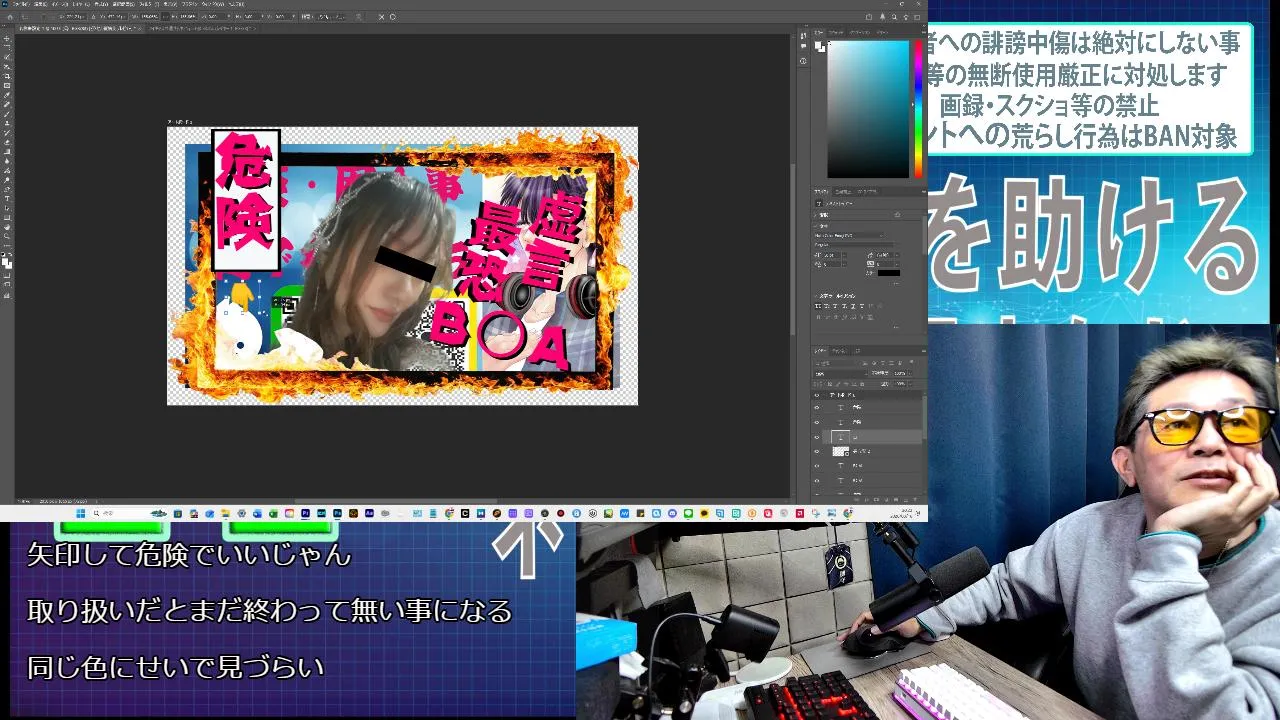Select the Object Selection tool
Screen dimensions: 1280x720
tap(7, 66)
